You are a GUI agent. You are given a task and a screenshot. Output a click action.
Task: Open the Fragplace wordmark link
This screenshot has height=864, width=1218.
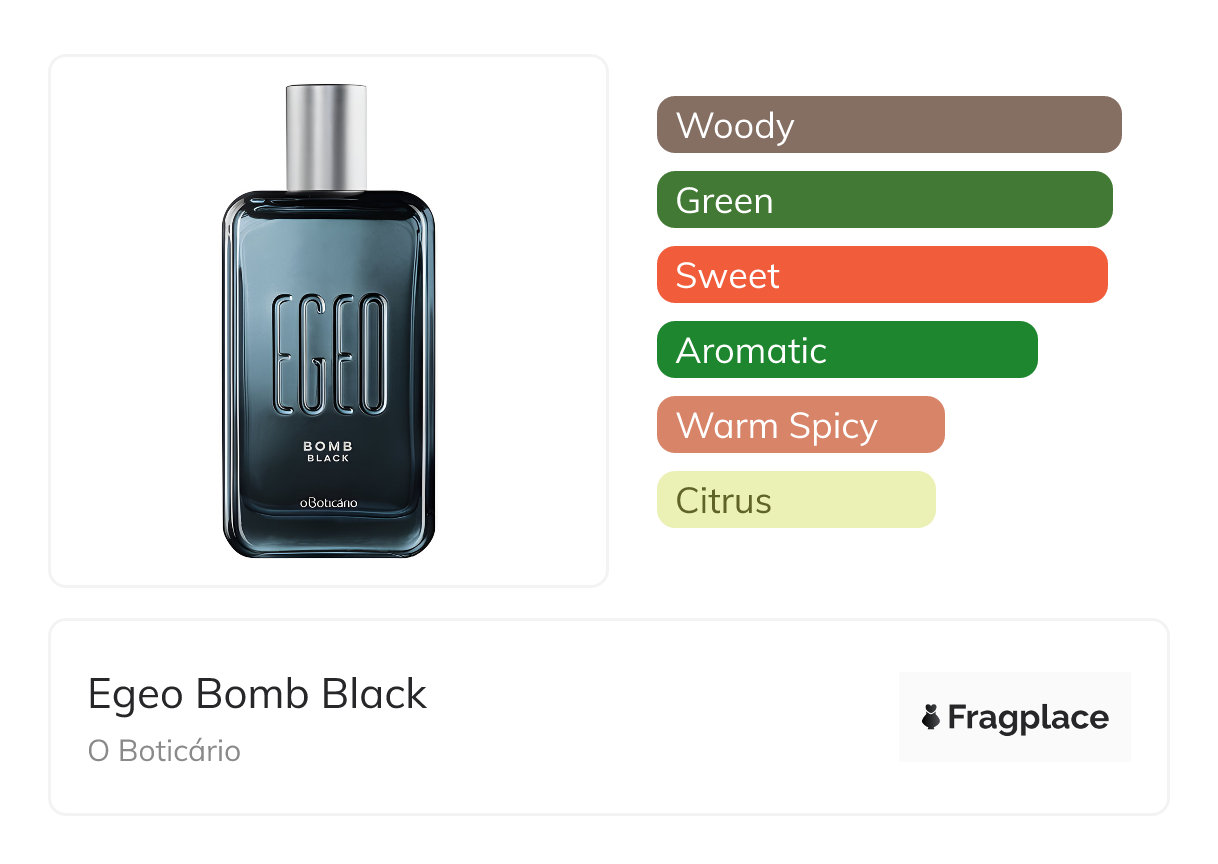1028,718
